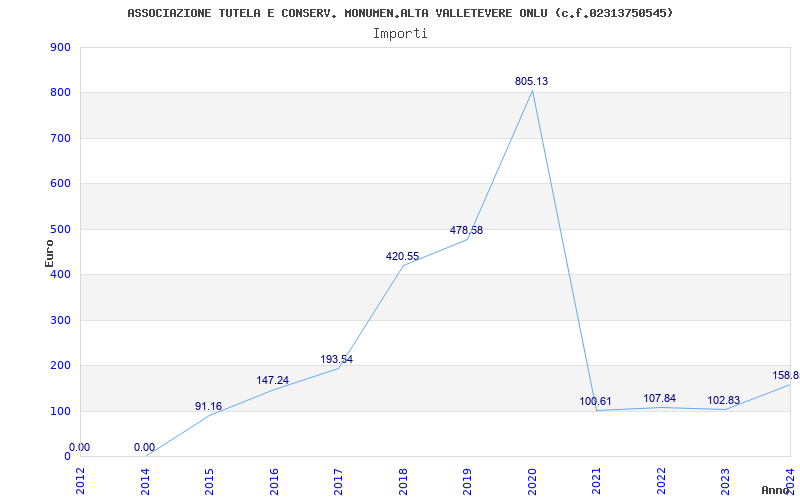
Task: Select the 2019 x-axis year label
Action: tap(467, 482)
